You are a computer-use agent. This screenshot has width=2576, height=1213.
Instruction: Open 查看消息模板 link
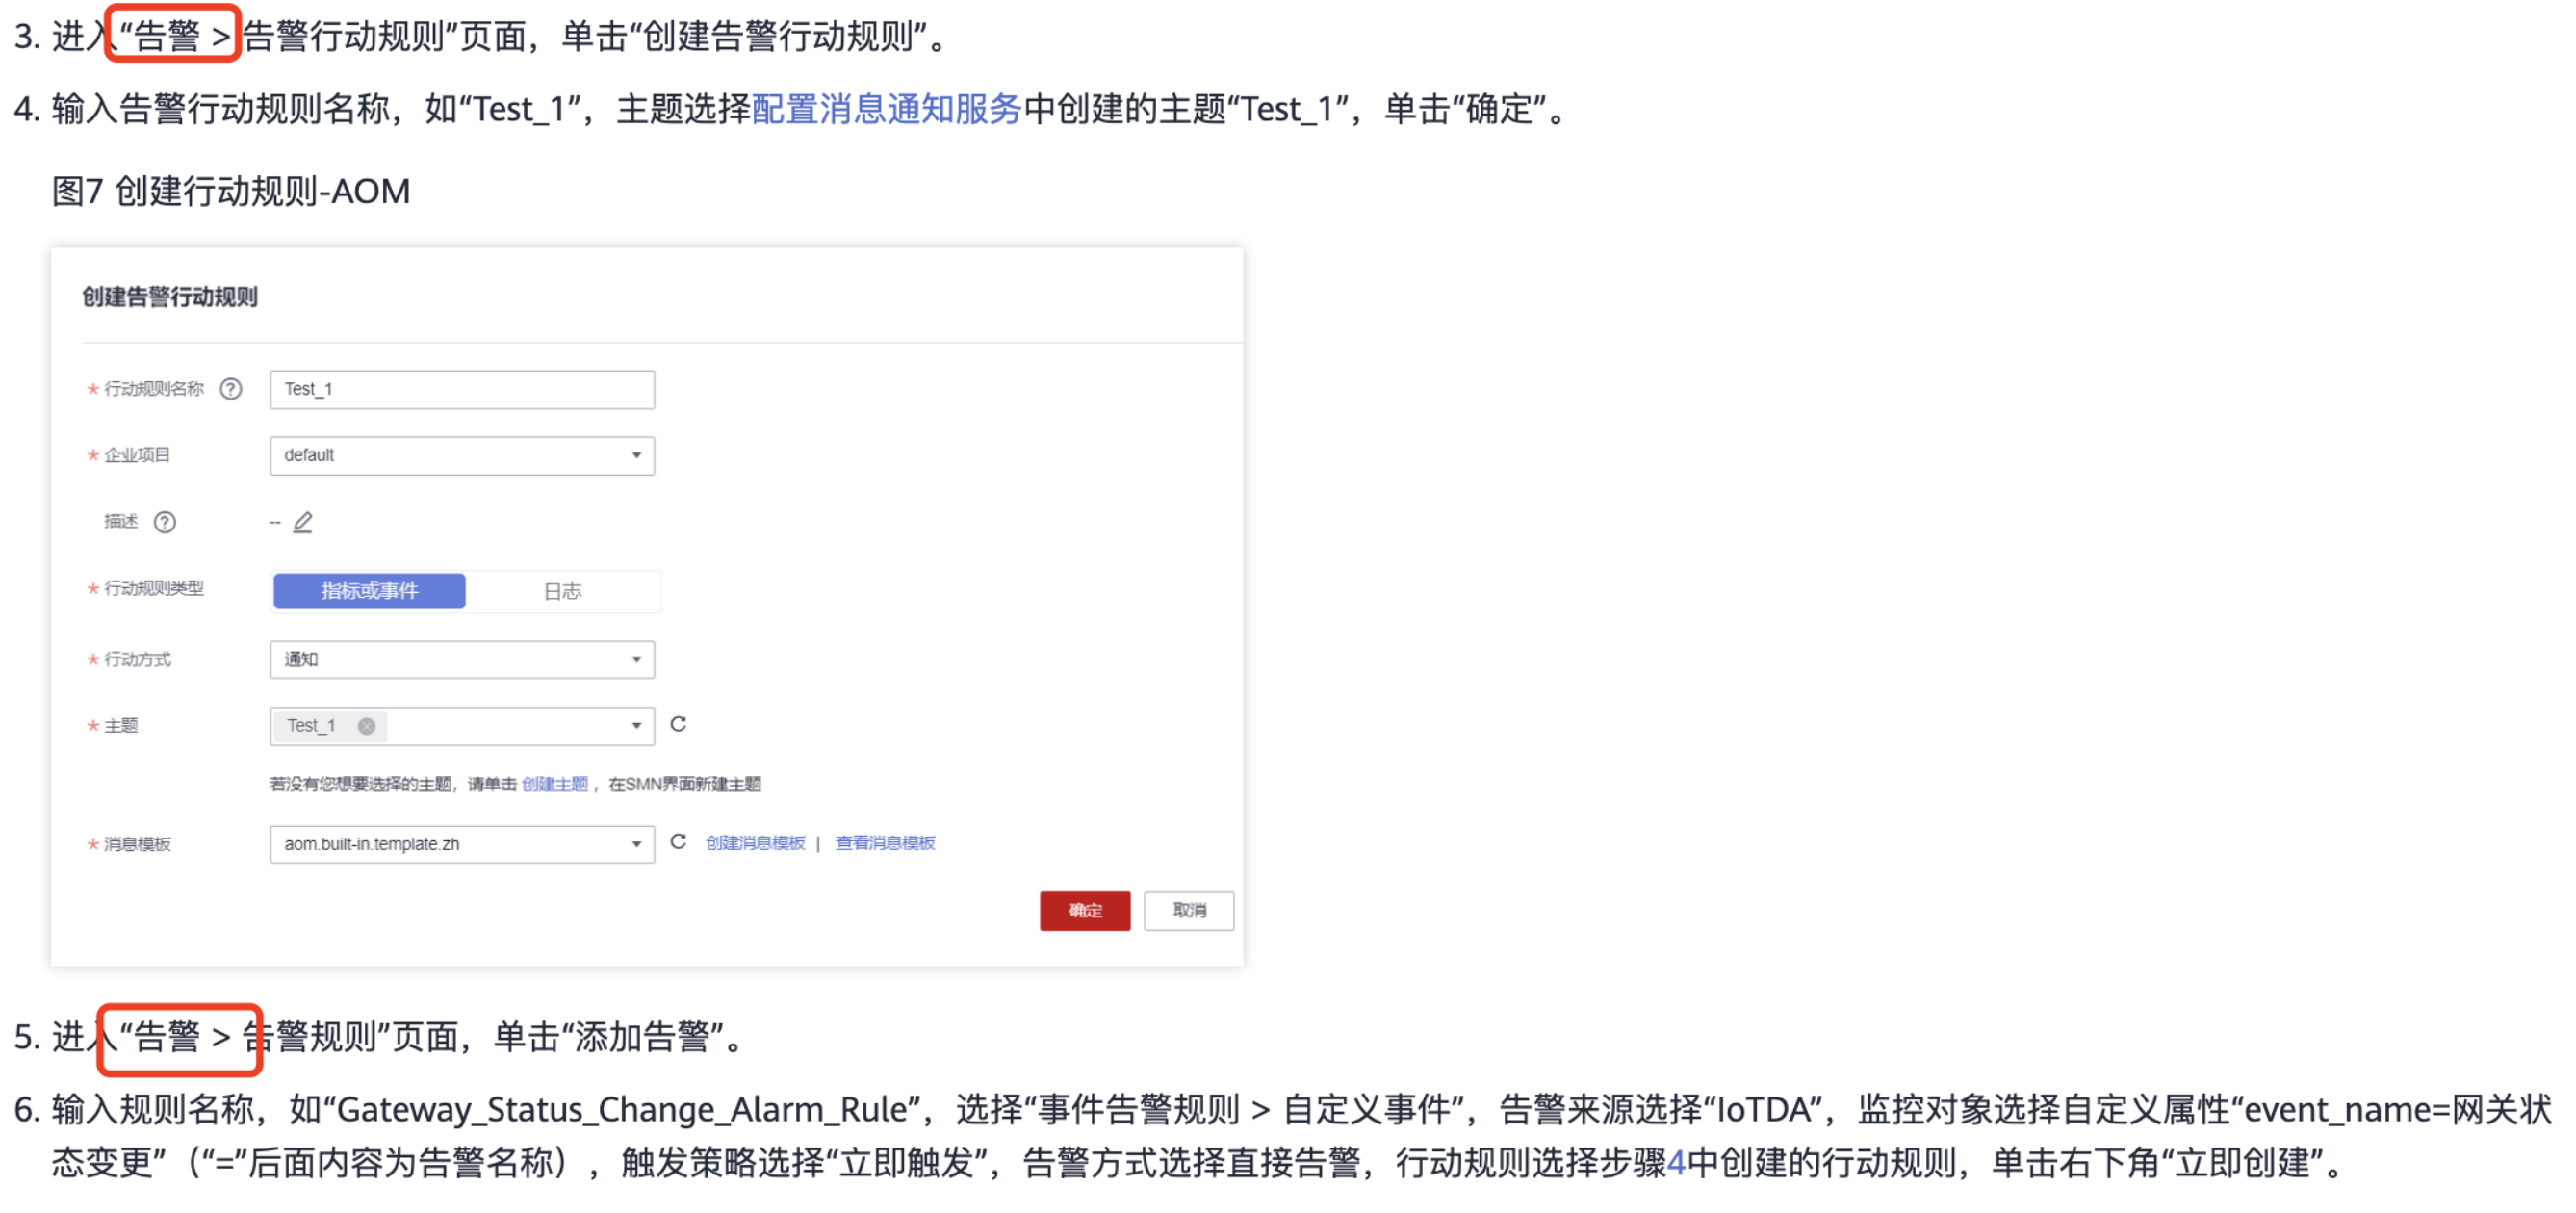(885, 843)
